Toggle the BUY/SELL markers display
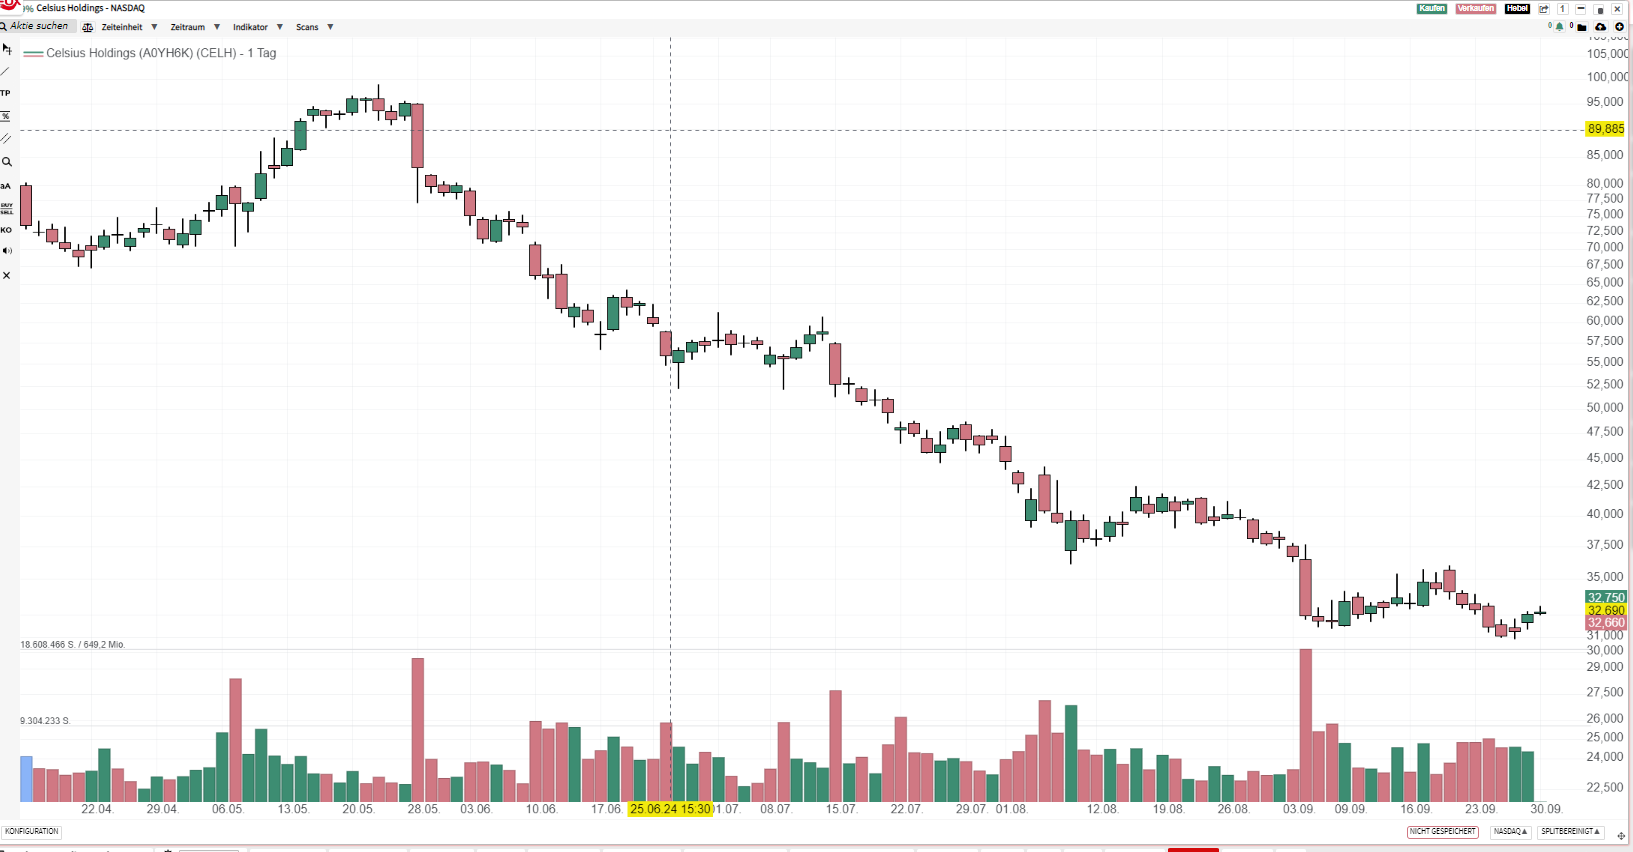1633x852 pixels. 7,208
